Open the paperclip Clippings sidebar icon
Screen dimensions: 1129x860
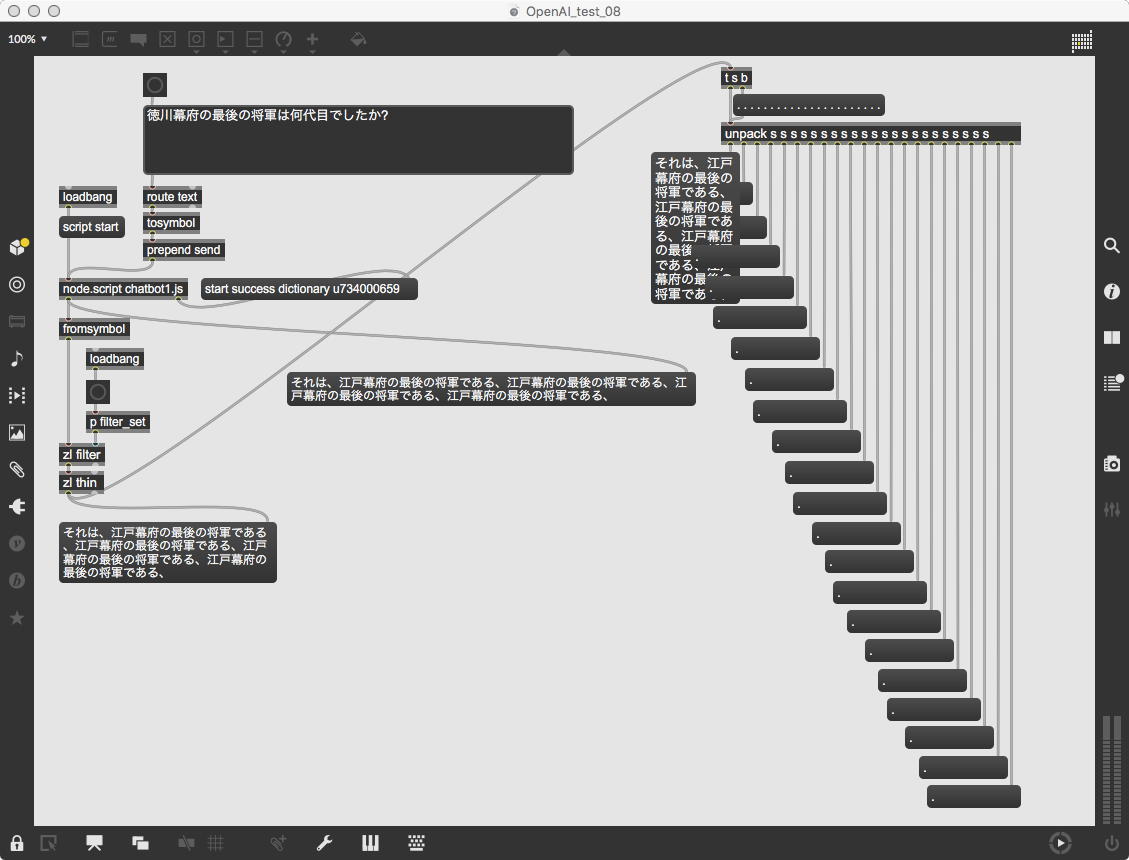pyautogui.click(x=17, y=470)
